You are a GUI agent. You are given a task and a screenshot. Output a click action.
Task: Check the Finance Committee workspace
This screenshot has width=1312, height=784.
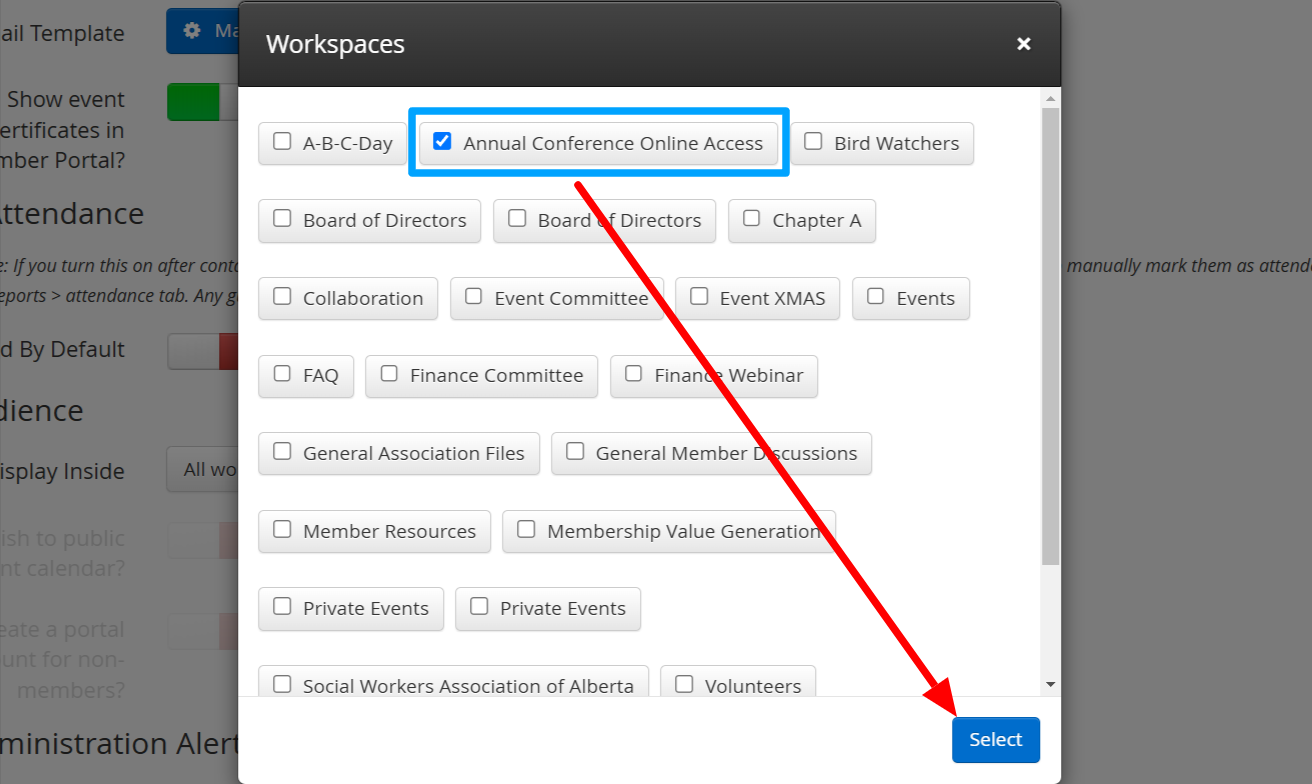tap(389, 374)
